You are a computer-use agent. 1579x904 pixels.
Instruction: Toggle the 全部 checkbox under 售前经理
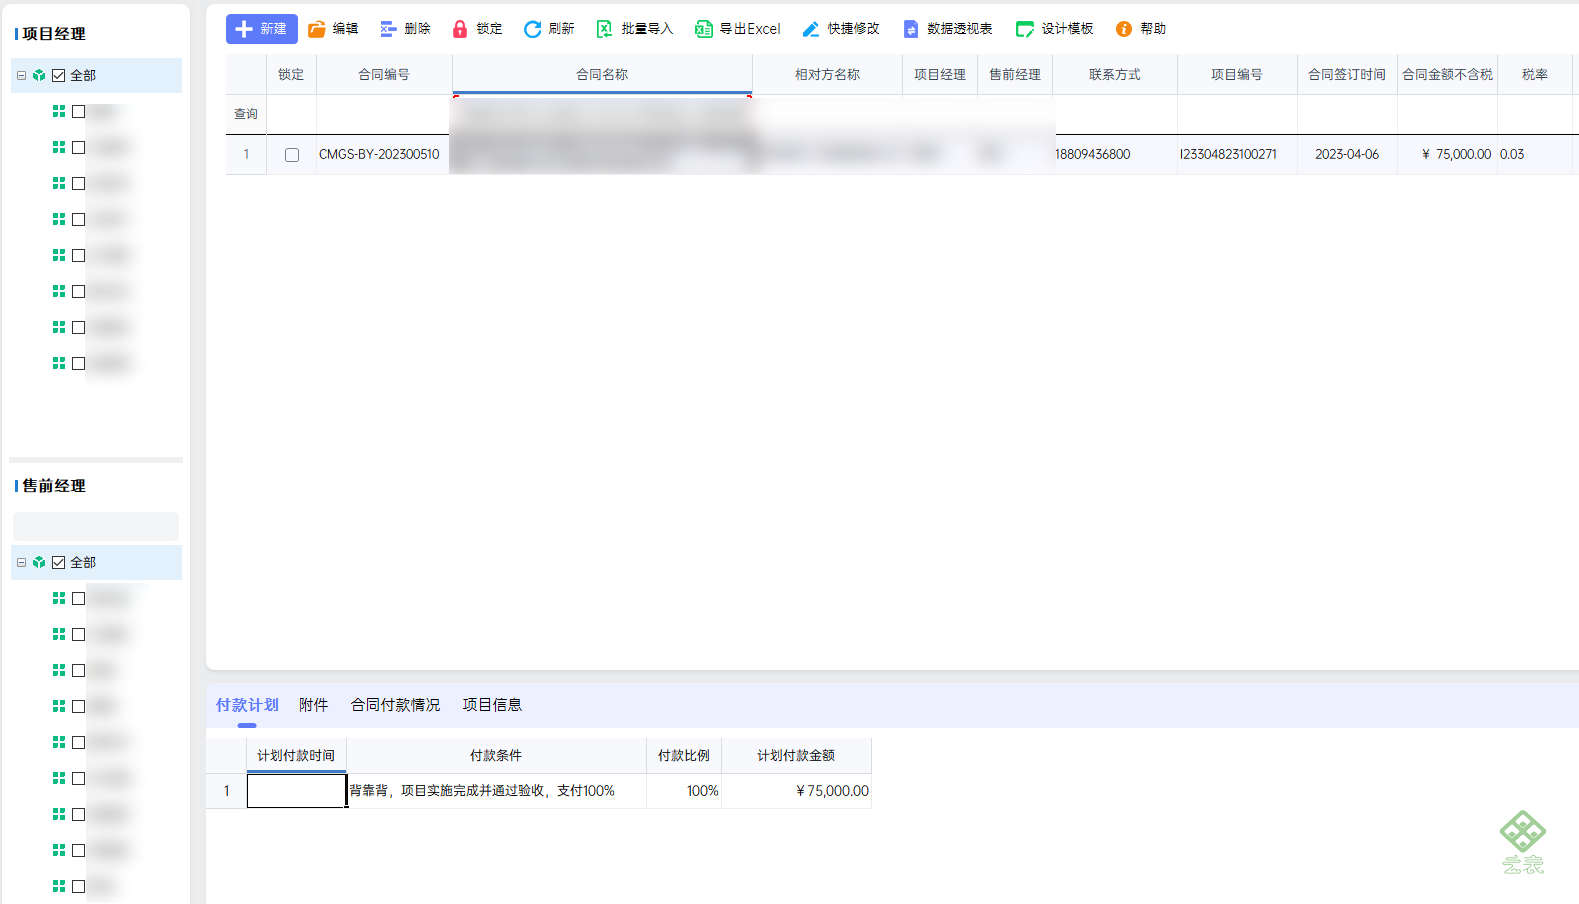coord(59,562)
